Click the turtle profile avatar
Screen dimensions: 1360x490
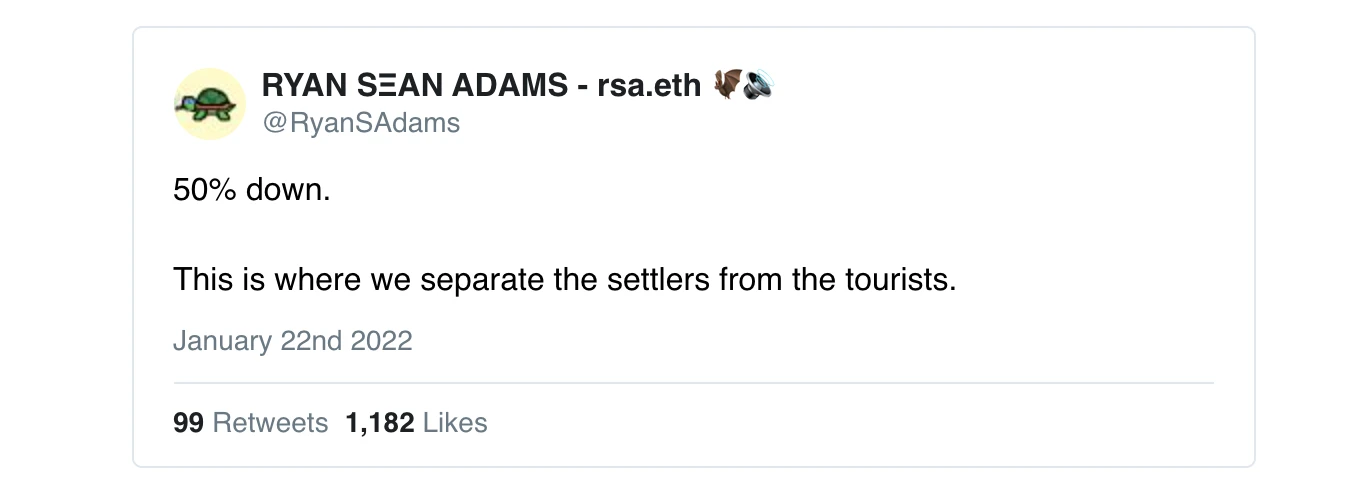pos(209,104)
